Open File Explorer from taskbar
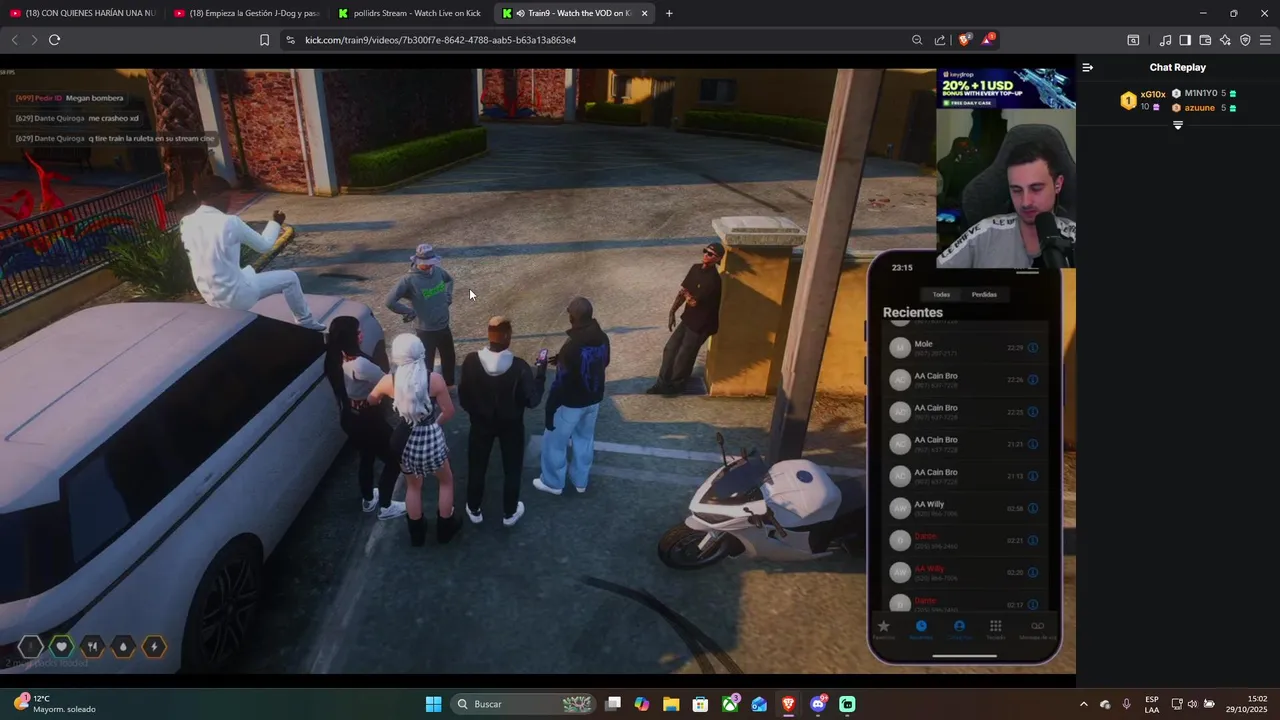 (x=671, y=704)
